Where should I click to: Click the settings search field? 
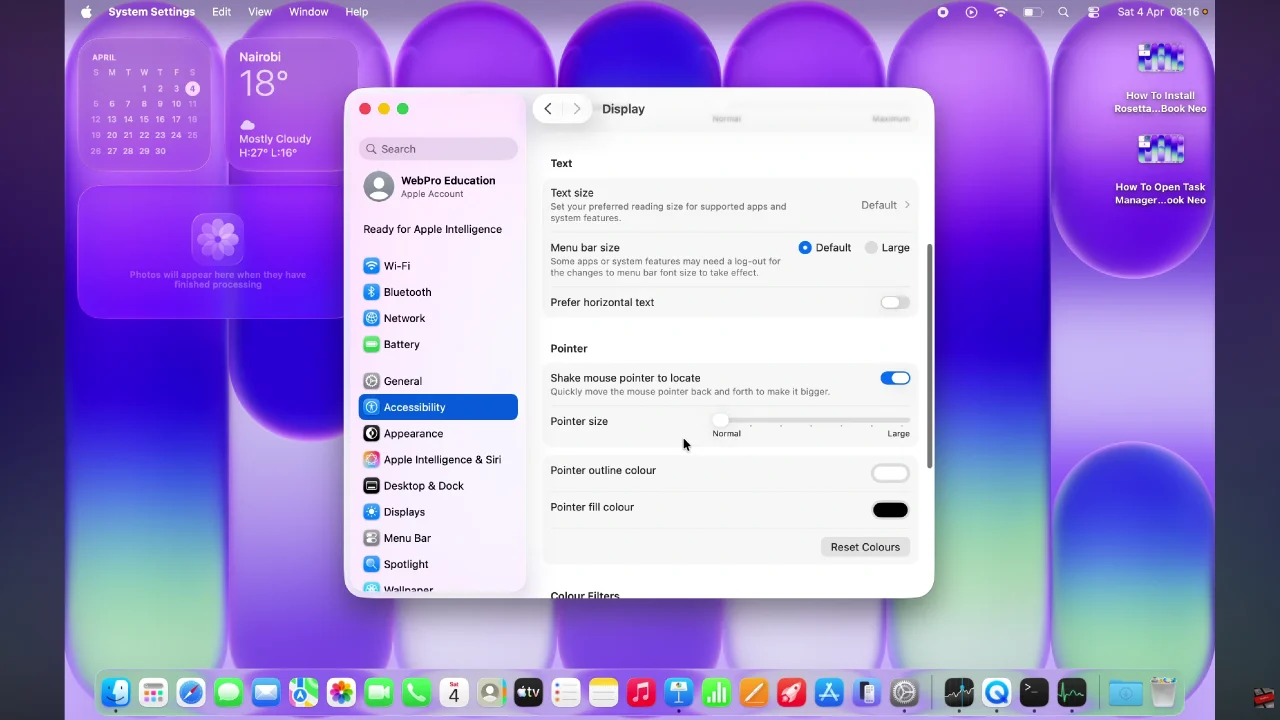(x=438, y=148)
